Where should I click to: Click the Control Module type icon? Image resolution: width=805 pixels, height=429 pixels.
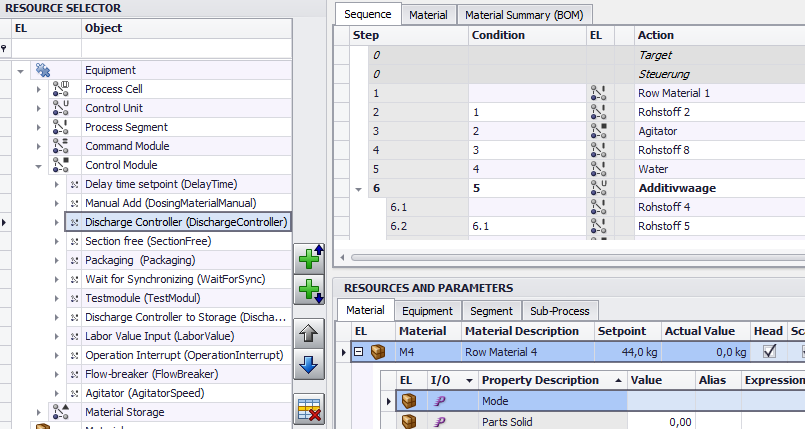point(61,165)
